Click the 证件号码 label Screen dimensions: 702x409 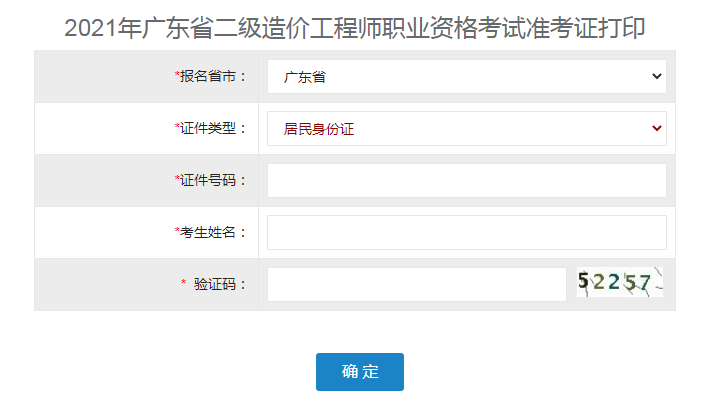213,180
